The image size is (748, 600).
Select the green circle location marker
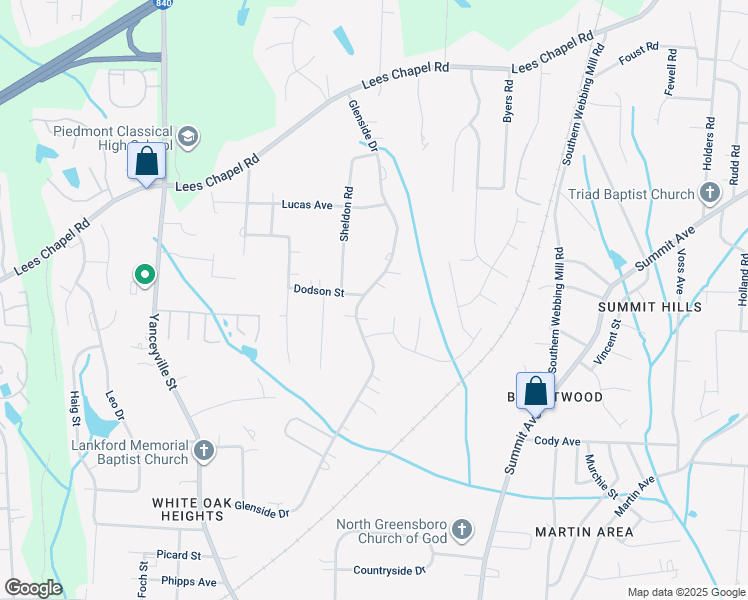tap(145, 276)
